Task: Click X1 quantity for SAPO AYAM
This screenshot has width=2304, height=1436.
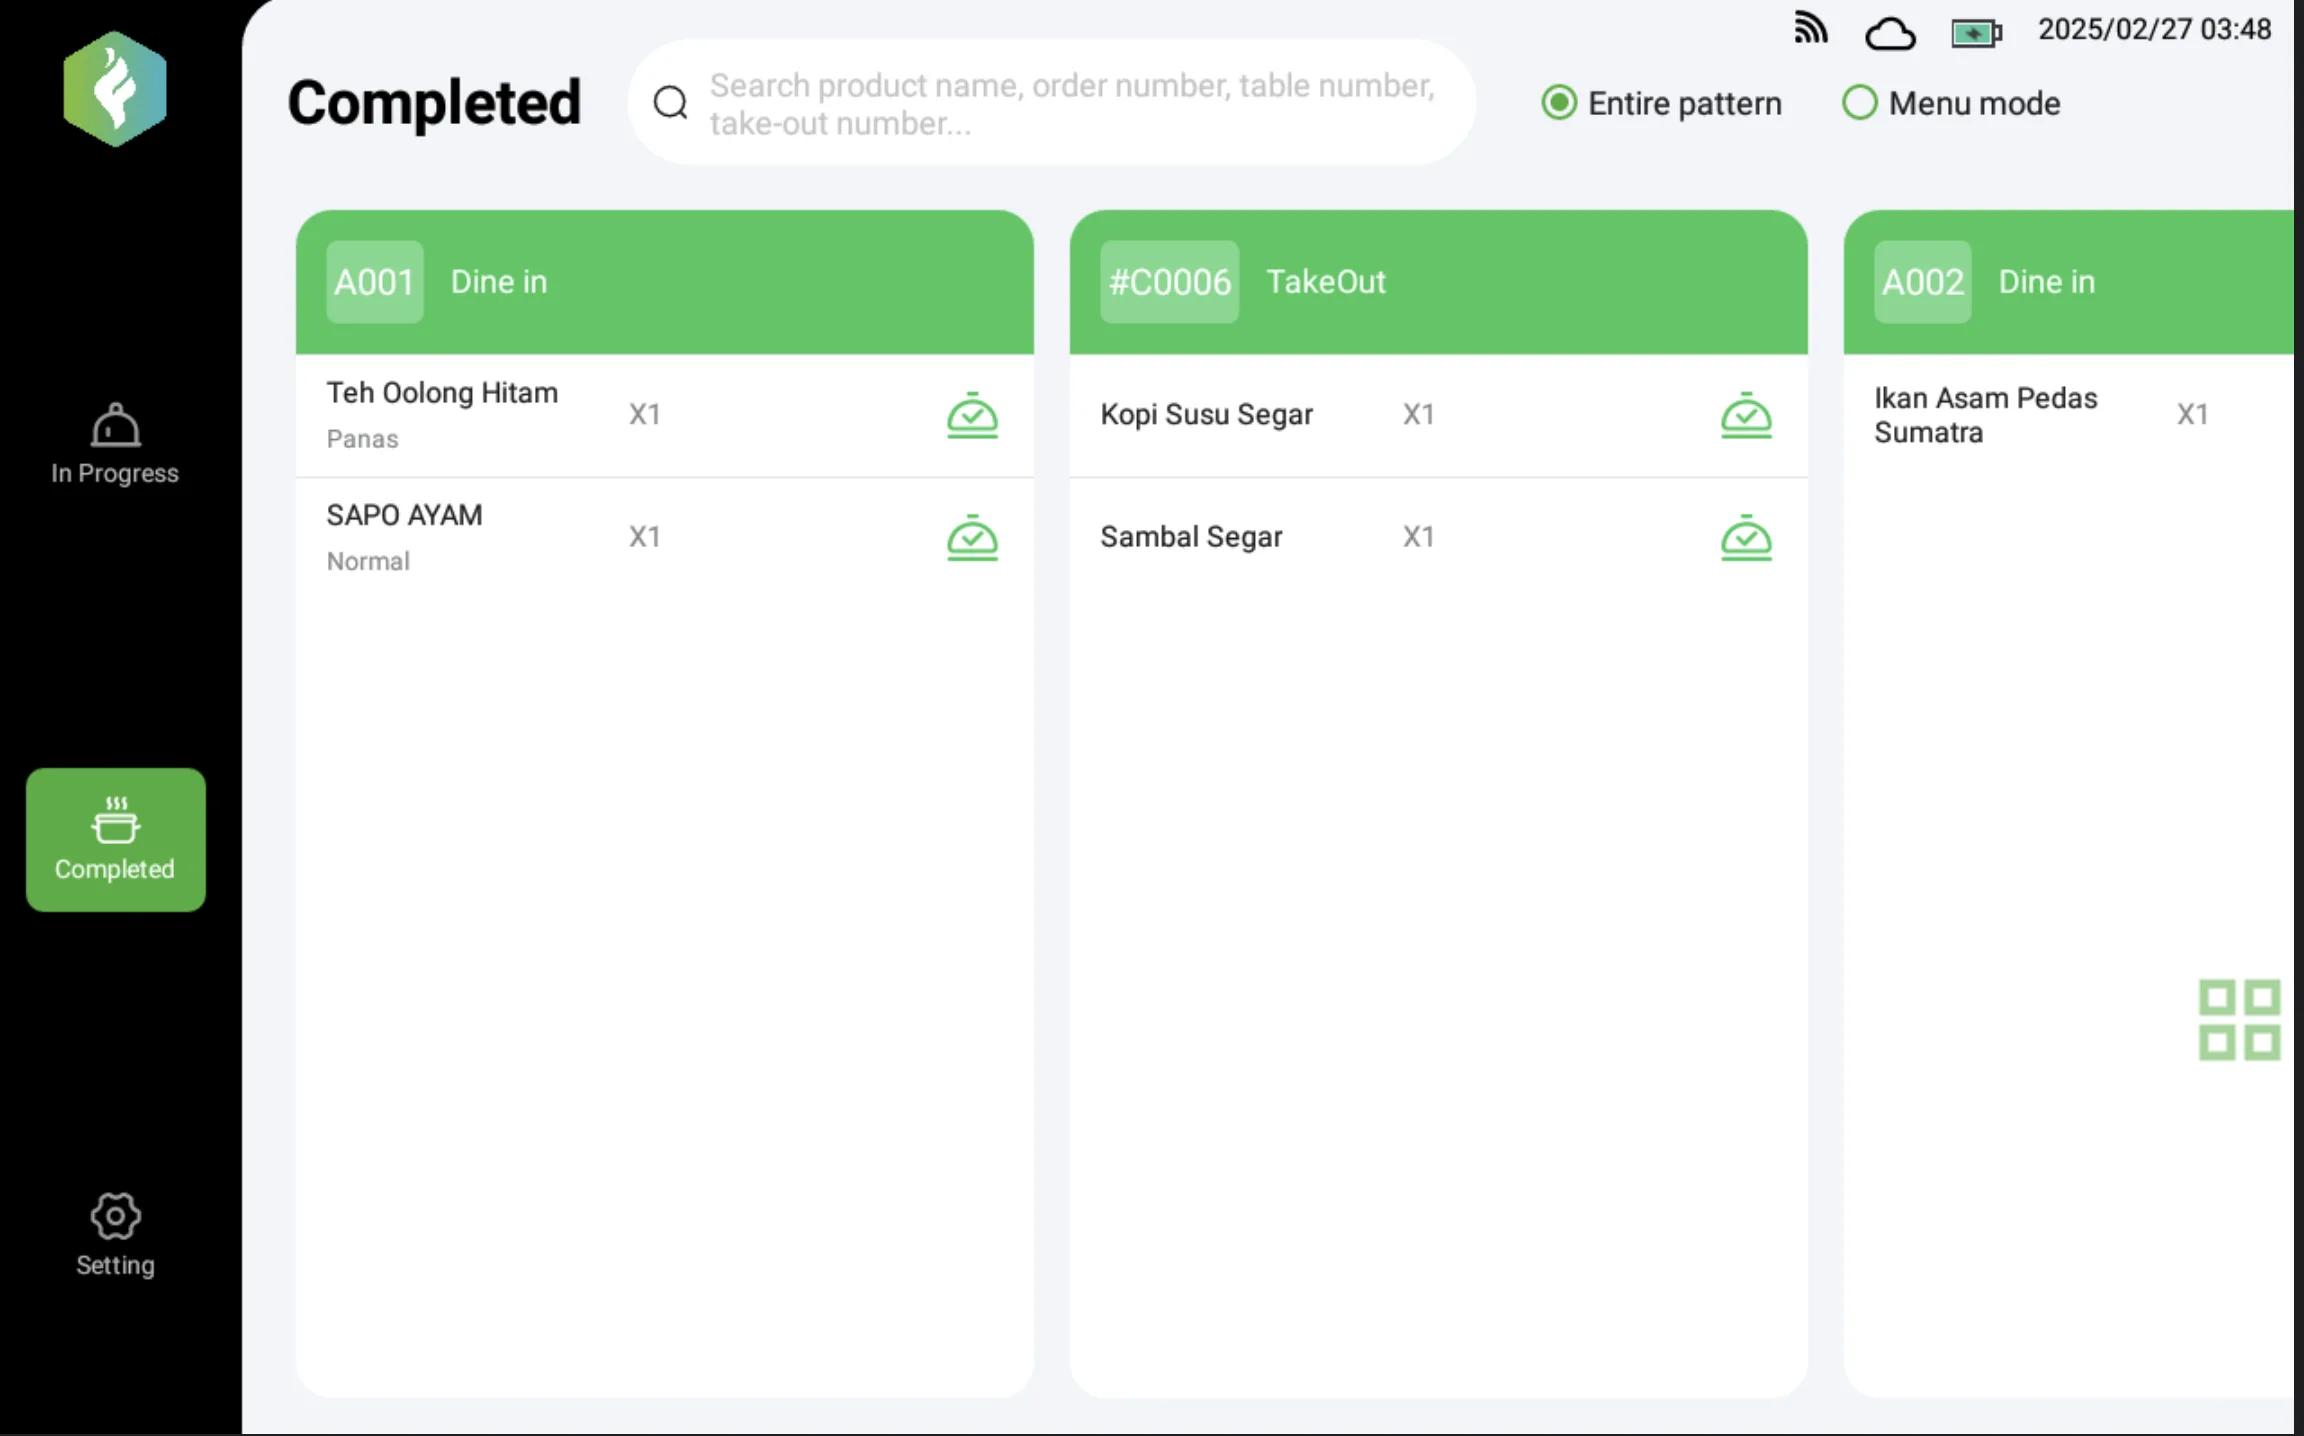Action: click(645, 537)
